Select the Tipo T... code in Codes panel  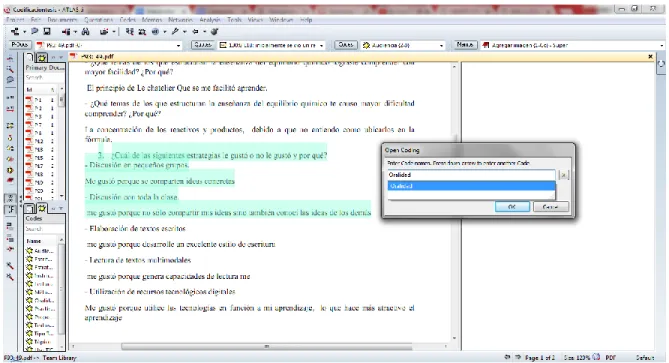point(41,334)
